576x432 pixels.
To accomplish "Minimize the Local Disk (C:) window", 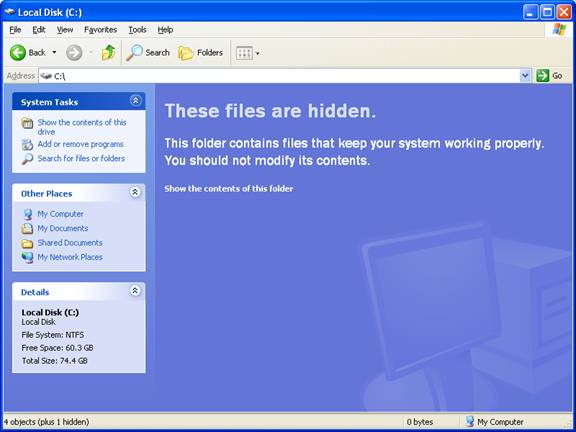I will 529,12.
